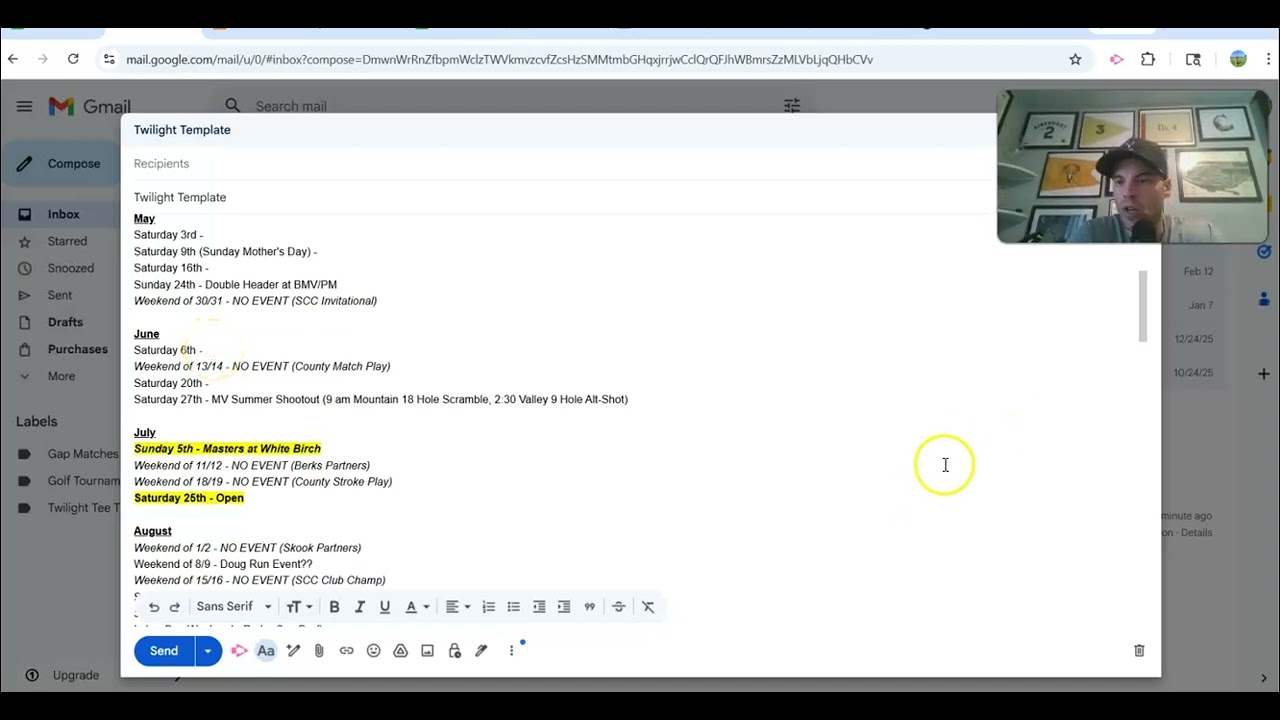The image size is (1280, 720).
Task: Open the text alignment dropdown
Action: (x=458, y=607)
